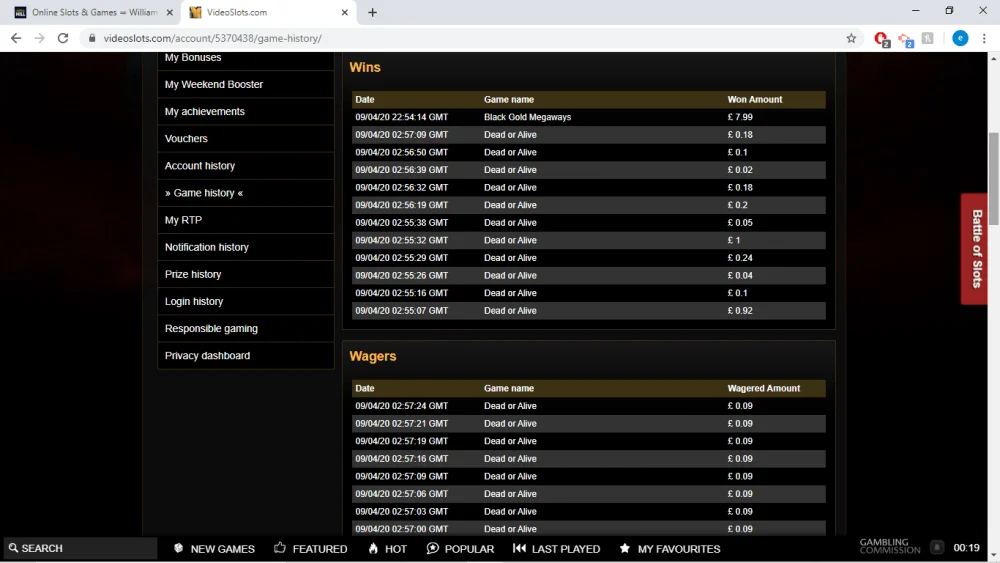Click the scrollbar down arrow
Image resolution: width=1000 pixels, height=563 pixels.
(x=994, y=555)
